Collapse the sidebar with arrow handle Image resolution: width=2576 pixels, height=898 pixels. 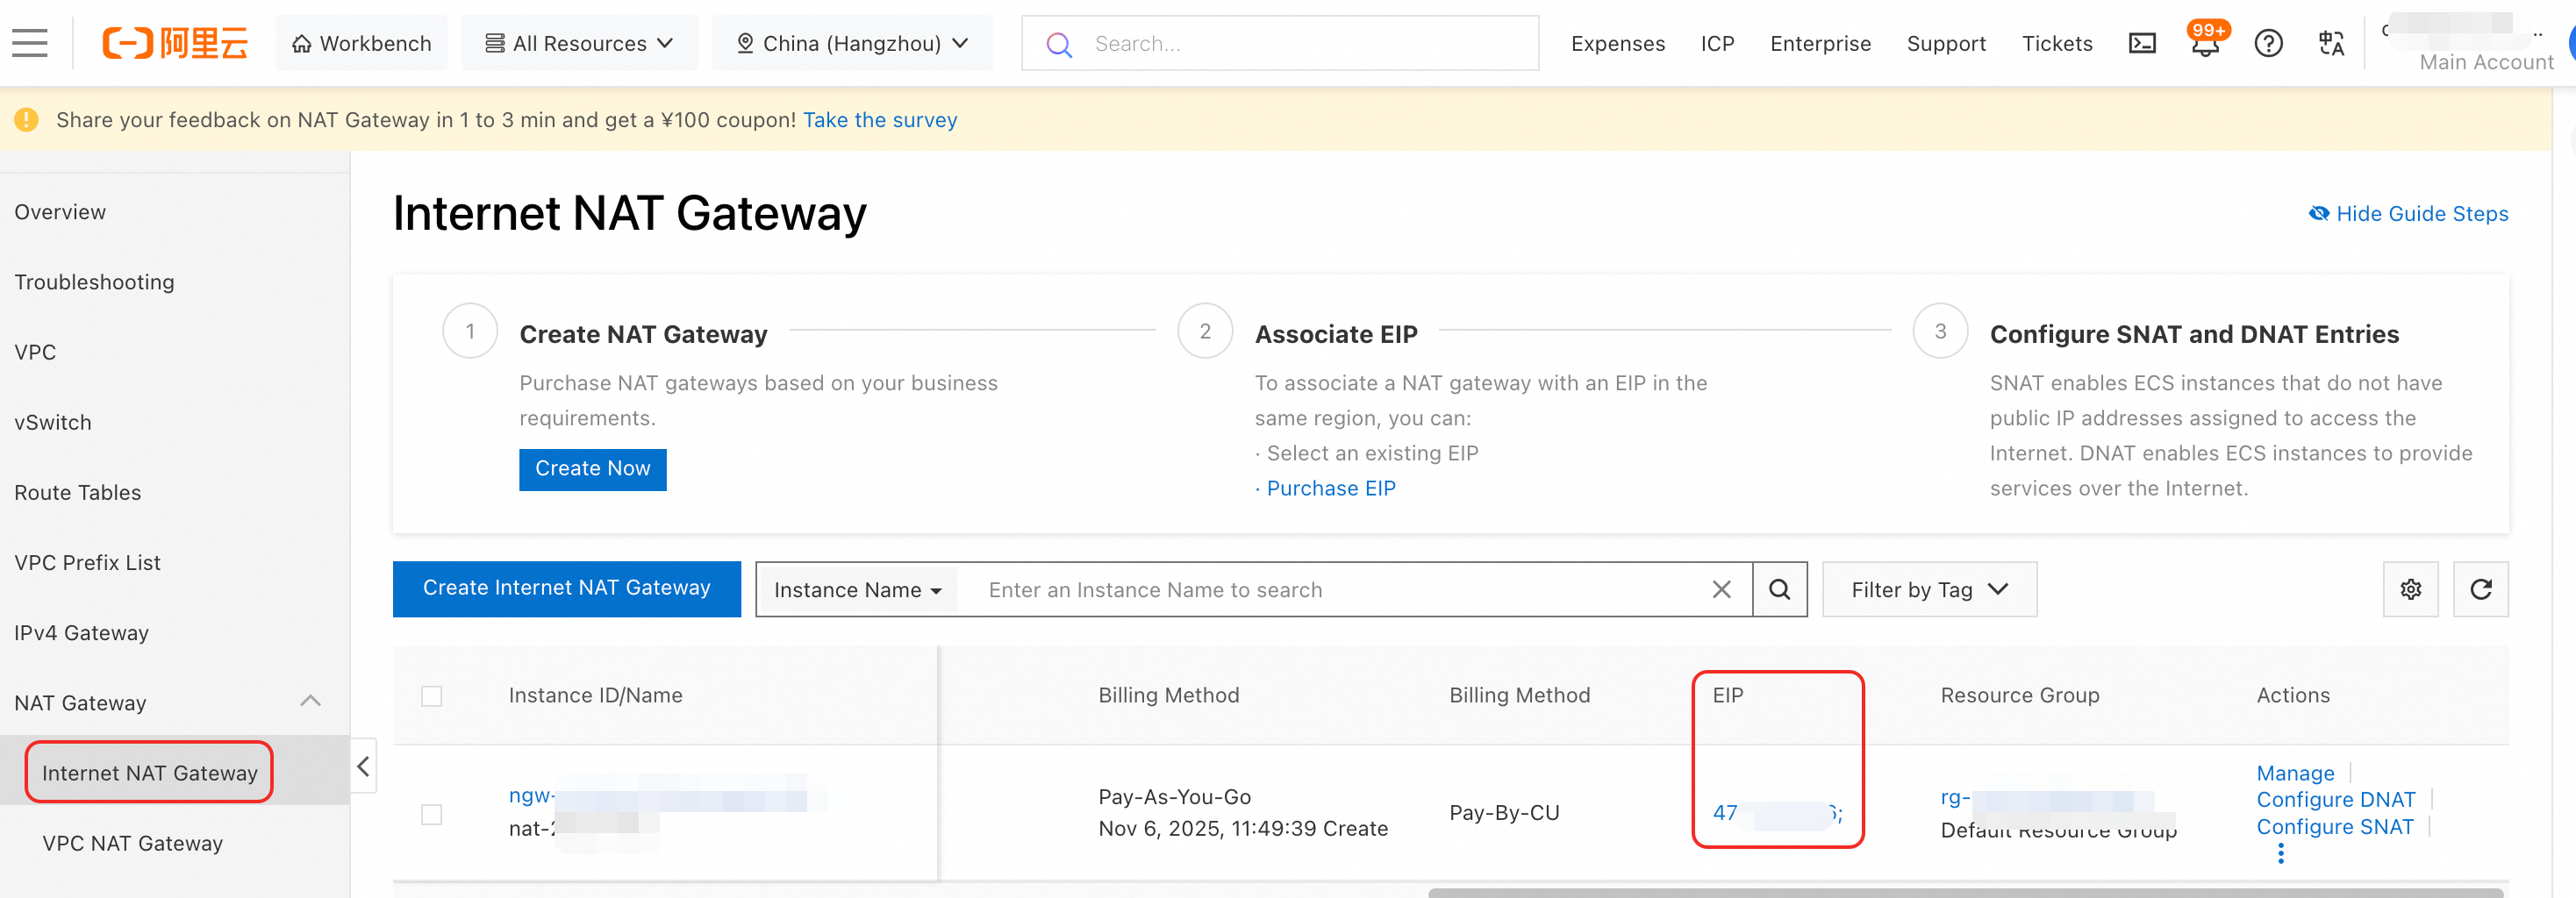pyautogui.click(x=363, y=766)
